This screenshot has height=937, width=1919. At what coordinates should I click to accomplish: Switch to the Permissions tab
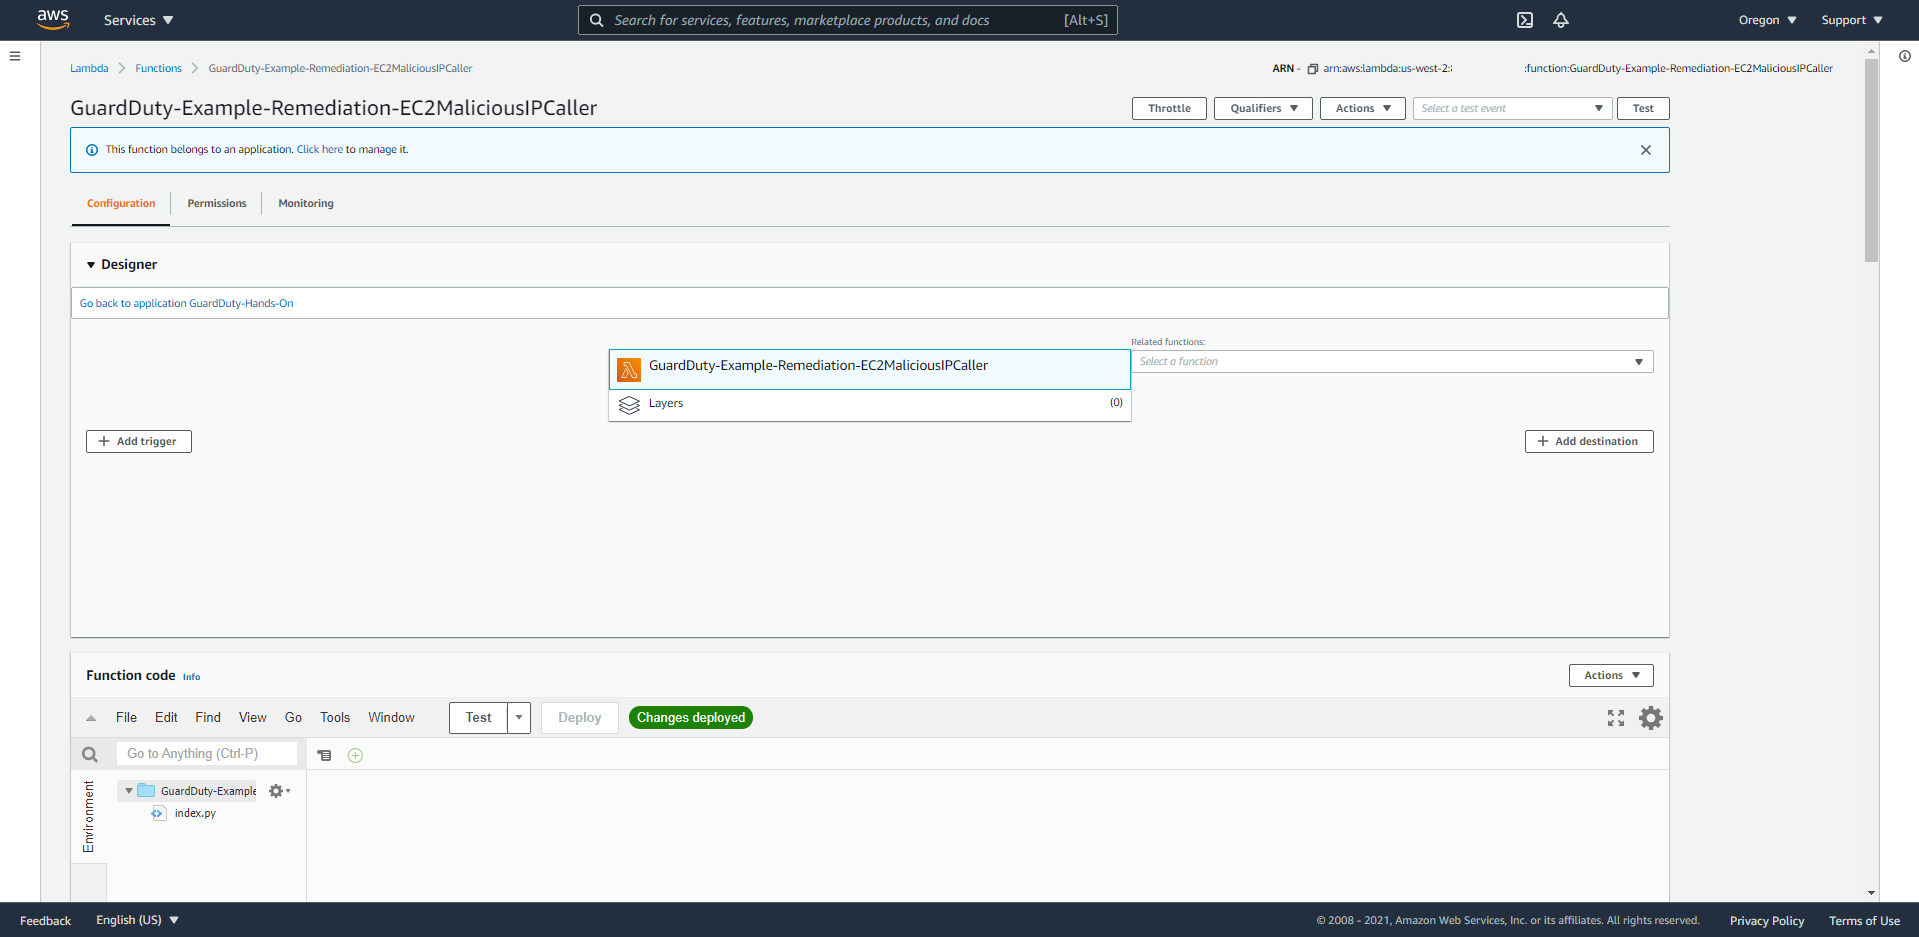click(217, 204)
